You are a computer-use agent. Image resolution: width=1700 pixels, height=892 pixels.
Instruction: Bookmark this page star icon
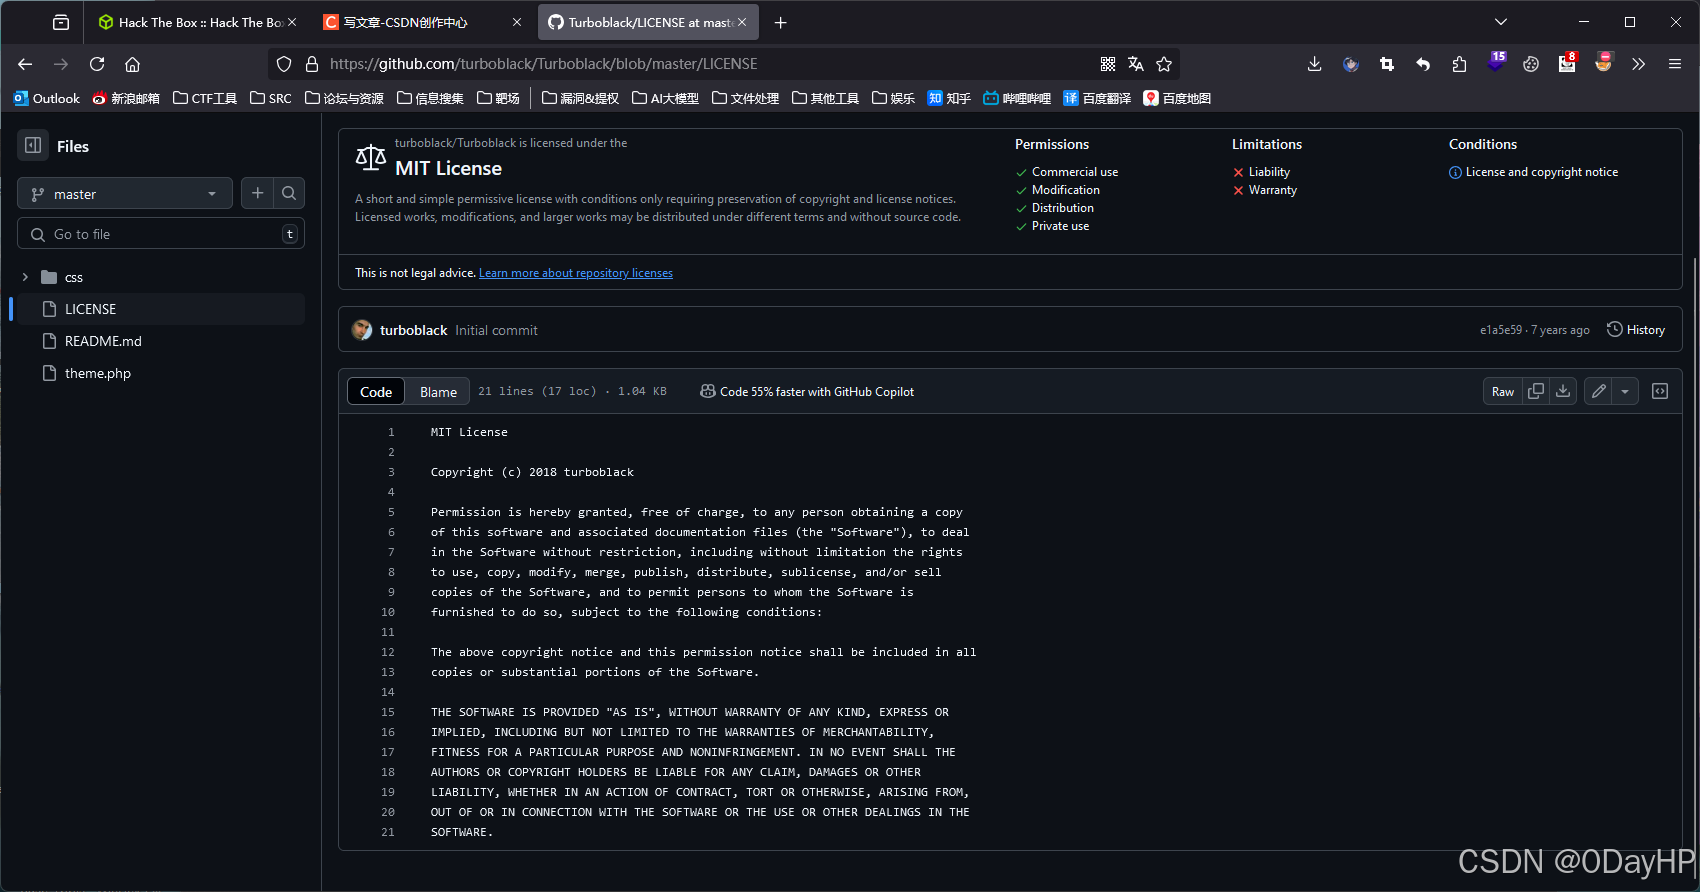pos(1164,64)
